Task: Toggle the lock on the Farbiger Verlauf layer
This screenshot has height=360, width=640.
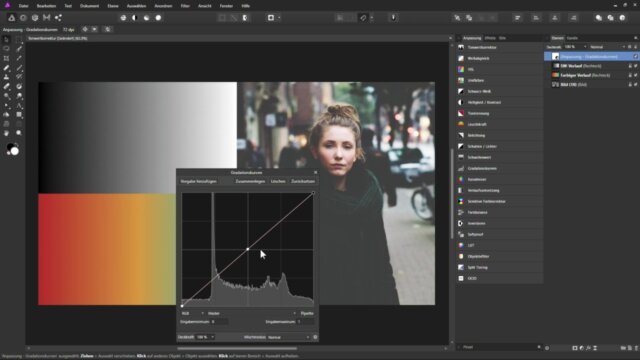Action: tap(630, 75)
